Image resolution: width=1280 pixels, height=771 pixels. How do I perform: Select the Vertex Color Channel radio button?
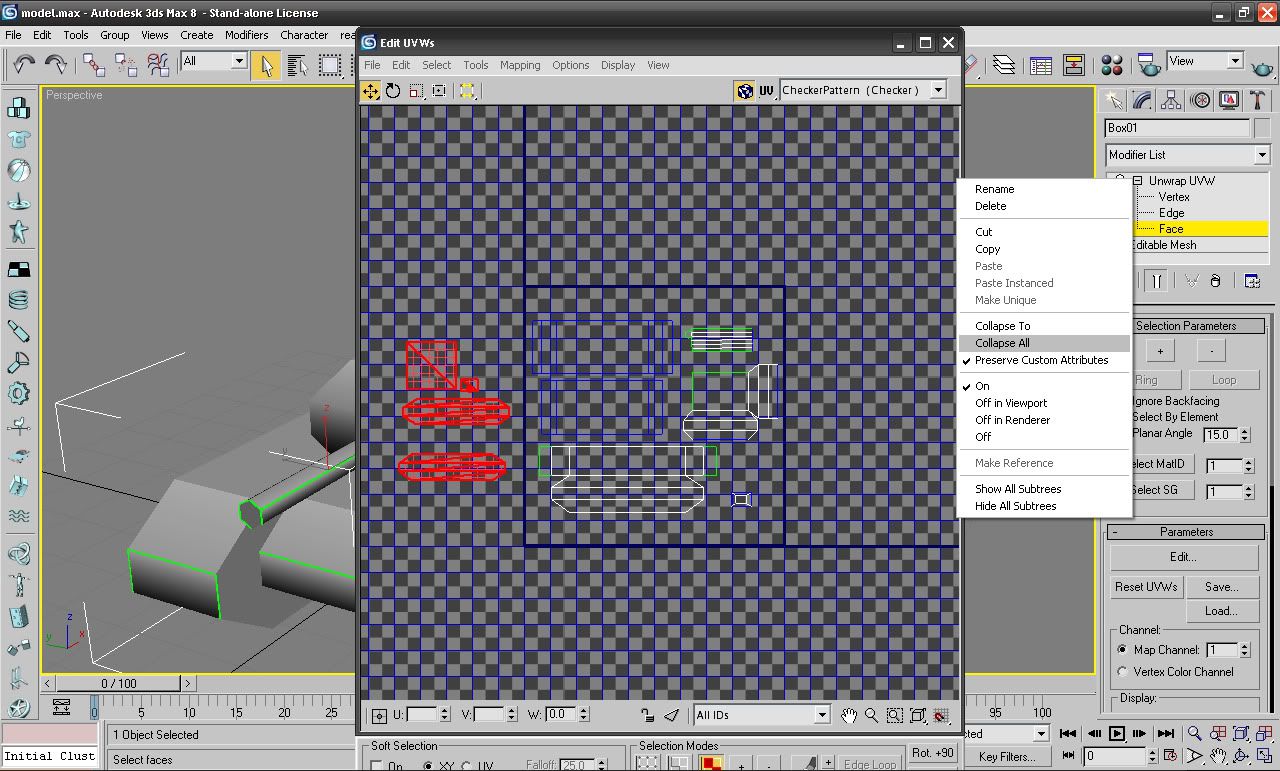[1122, 672]
